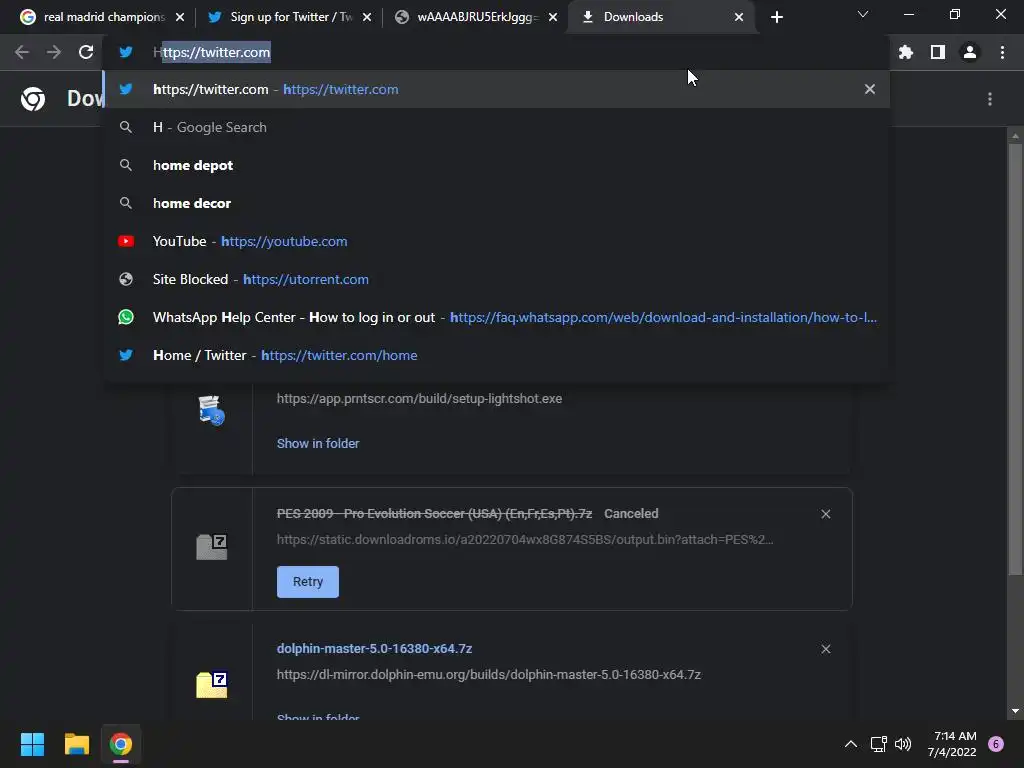Image resolution: width=1024 pixels, height=768 pixels.
Task: Open the Home / Twitter suggestion
Action: (496, 355)
